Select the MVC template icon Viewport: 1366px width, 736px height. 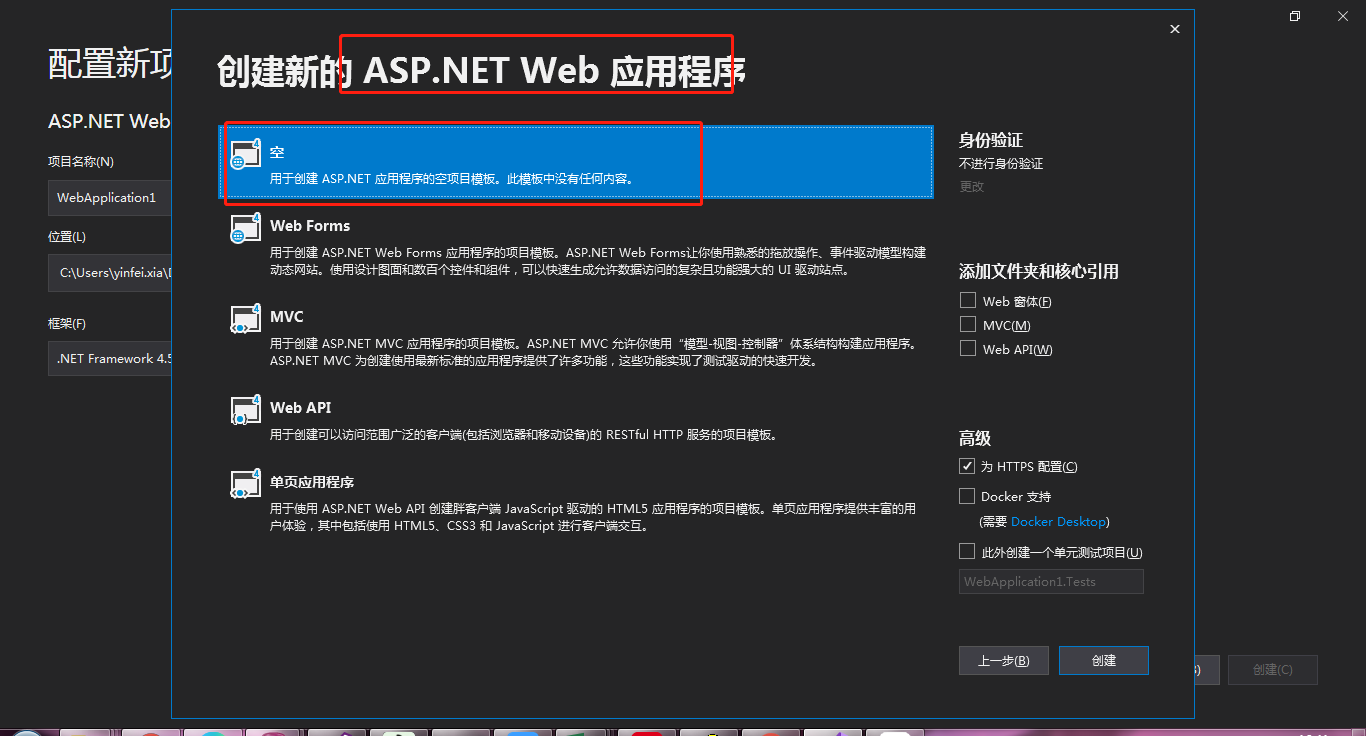click(245, 319)
